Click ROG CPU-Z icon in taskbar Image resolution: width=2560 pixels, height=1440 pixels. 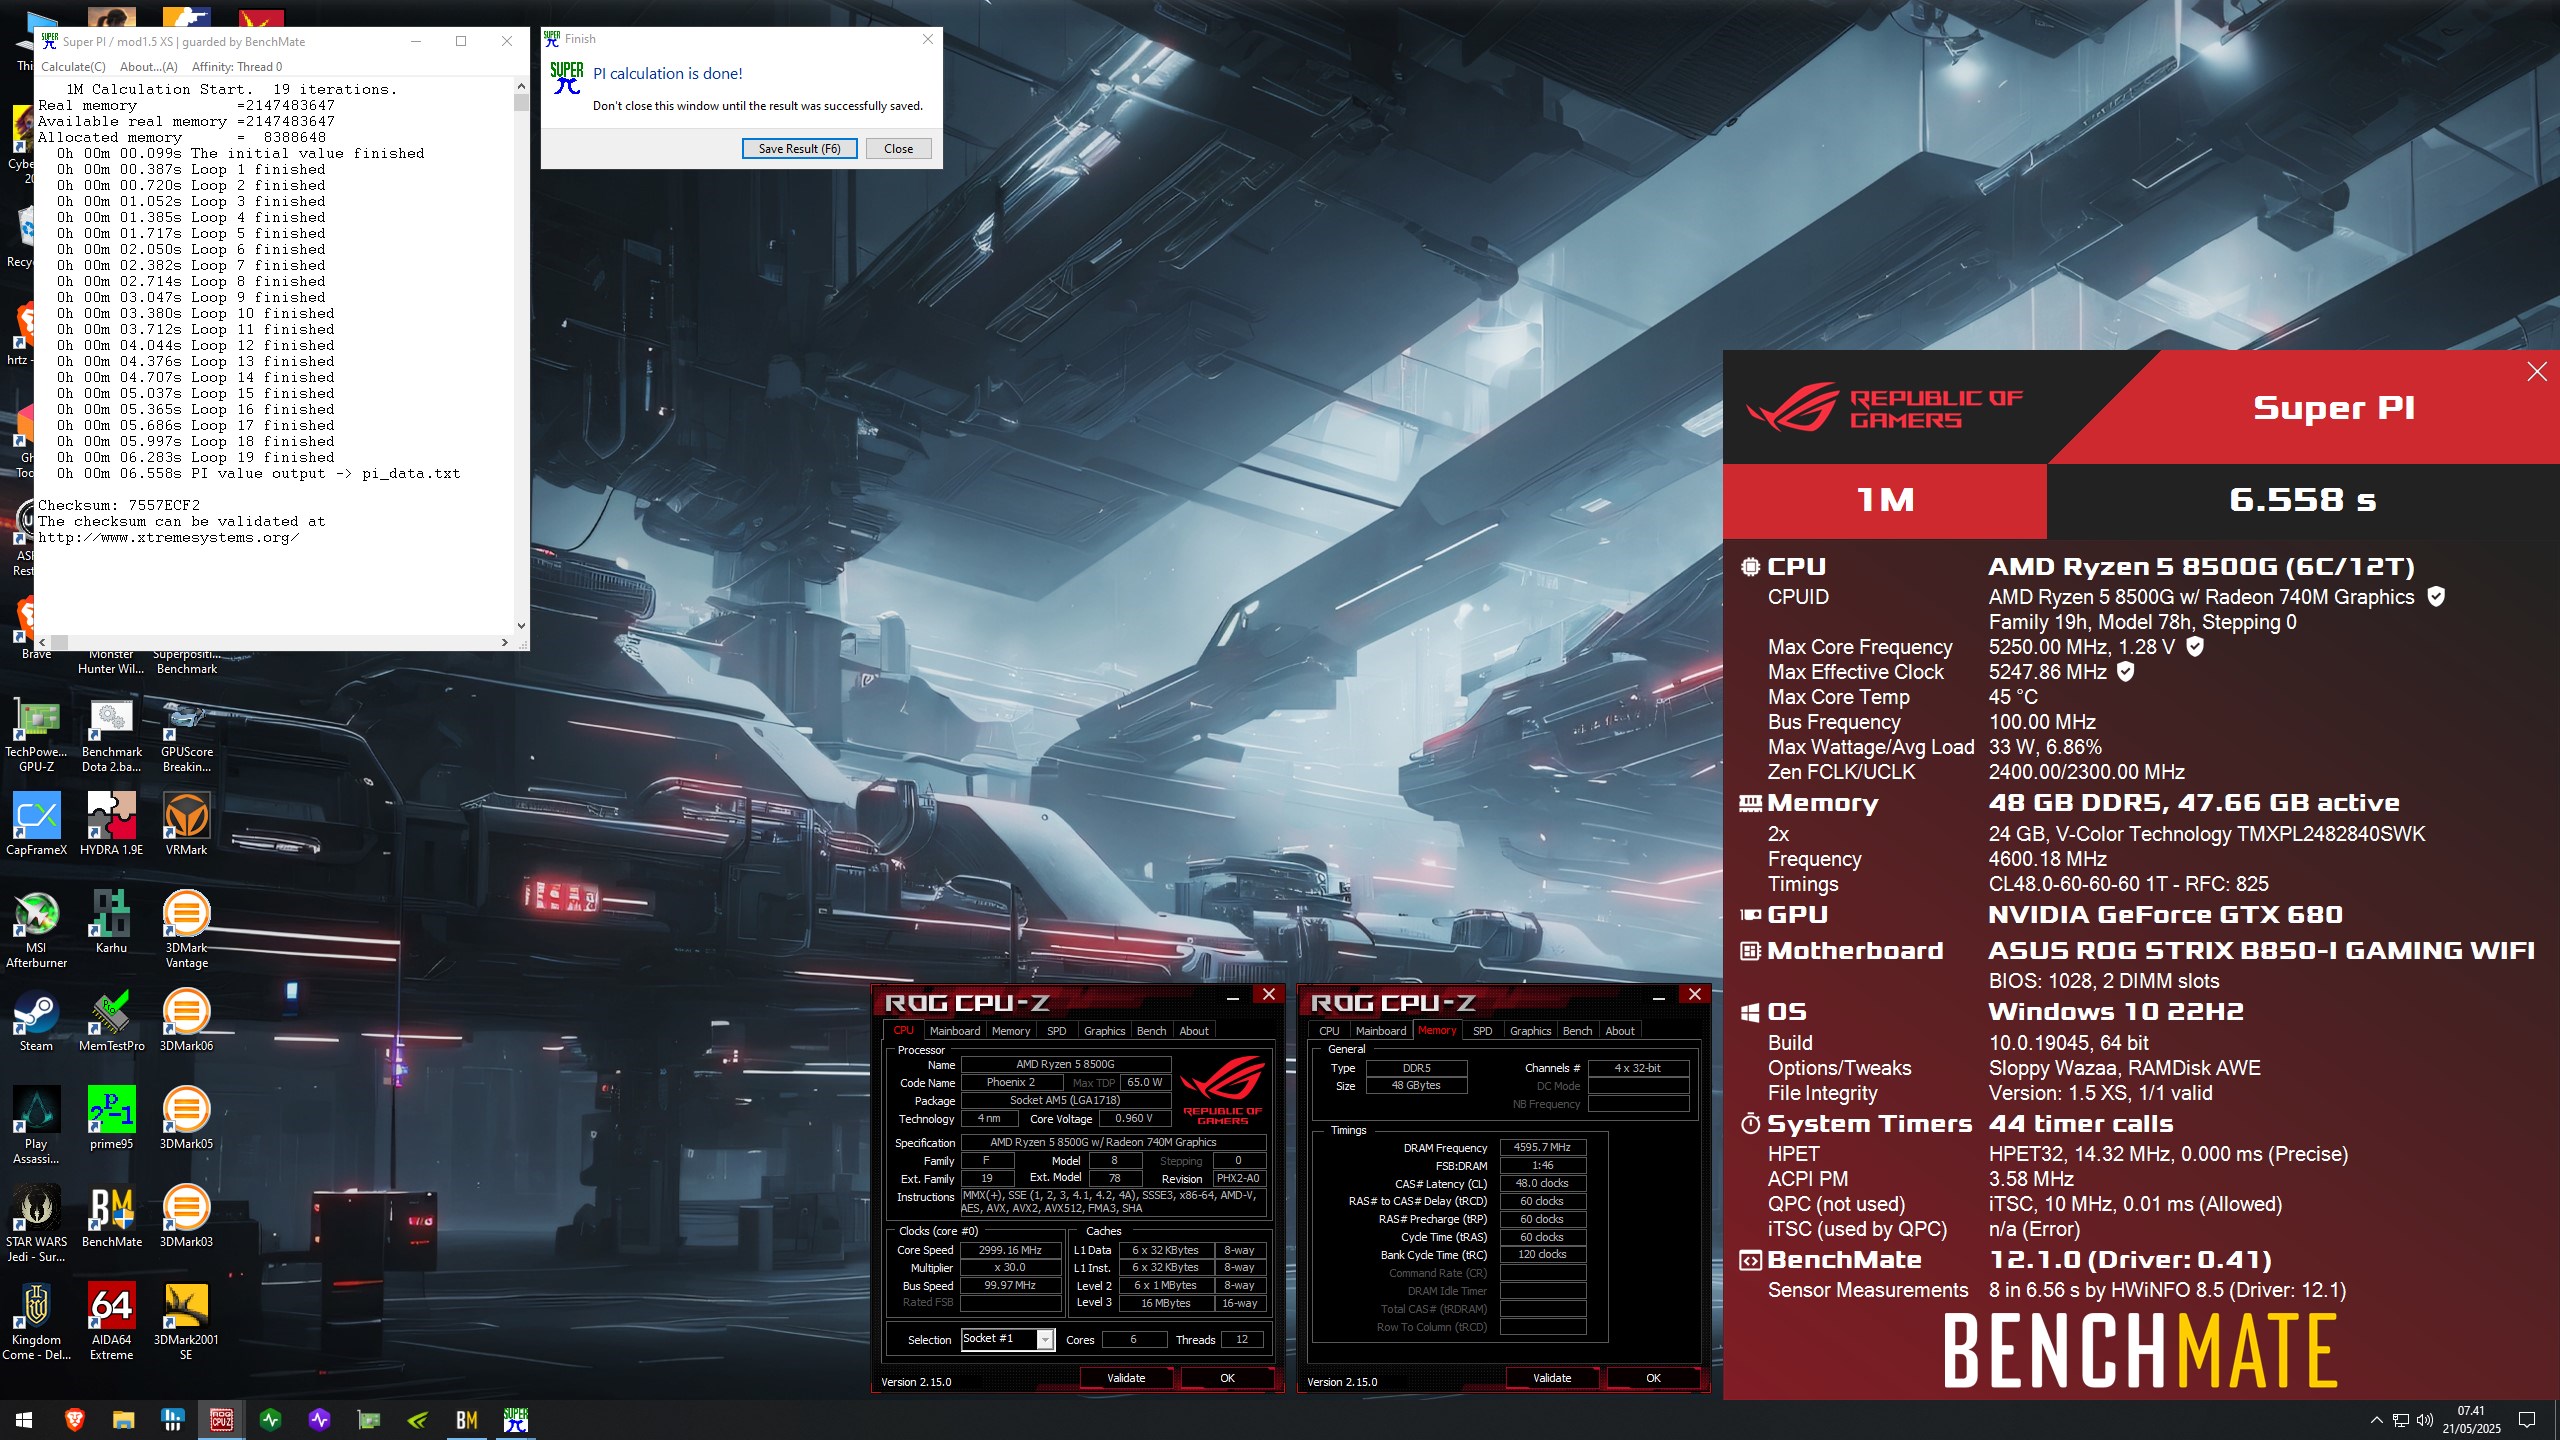point(221,1420)
